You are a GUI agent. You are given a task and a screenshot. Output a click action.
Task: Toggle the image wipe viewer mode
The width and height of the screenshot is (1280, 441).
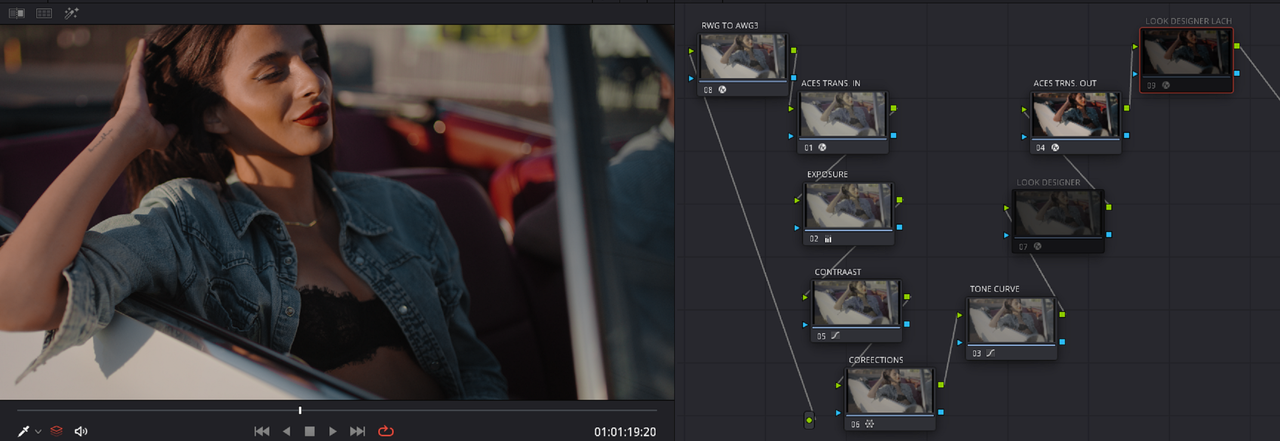16,13
